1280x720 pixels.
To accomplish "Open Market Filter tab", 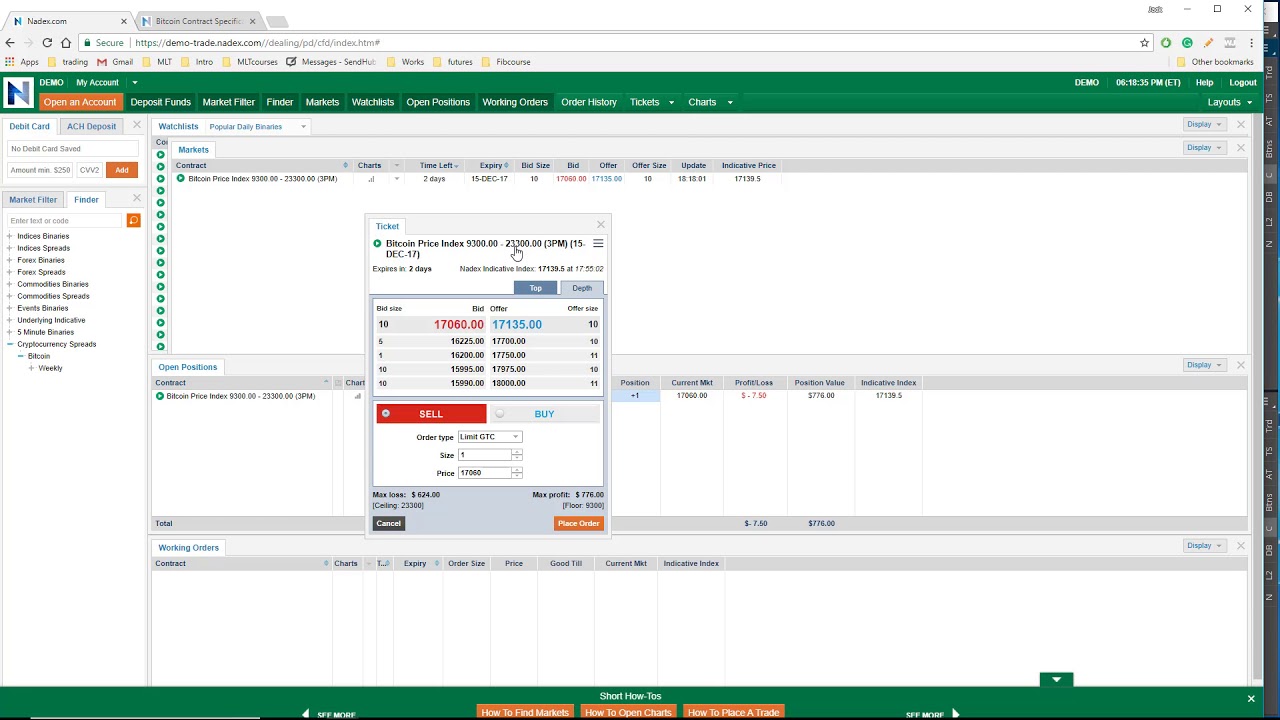I will (33, 199).
